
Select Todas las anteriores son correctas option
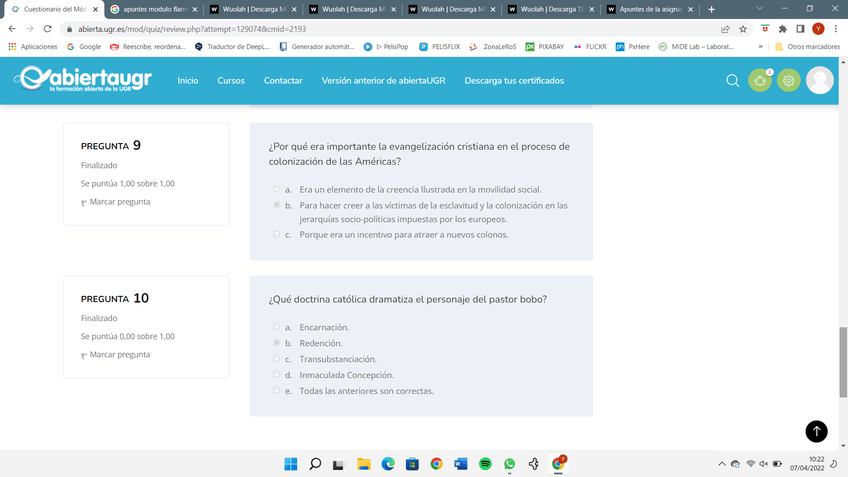click(x=276, y=390)
